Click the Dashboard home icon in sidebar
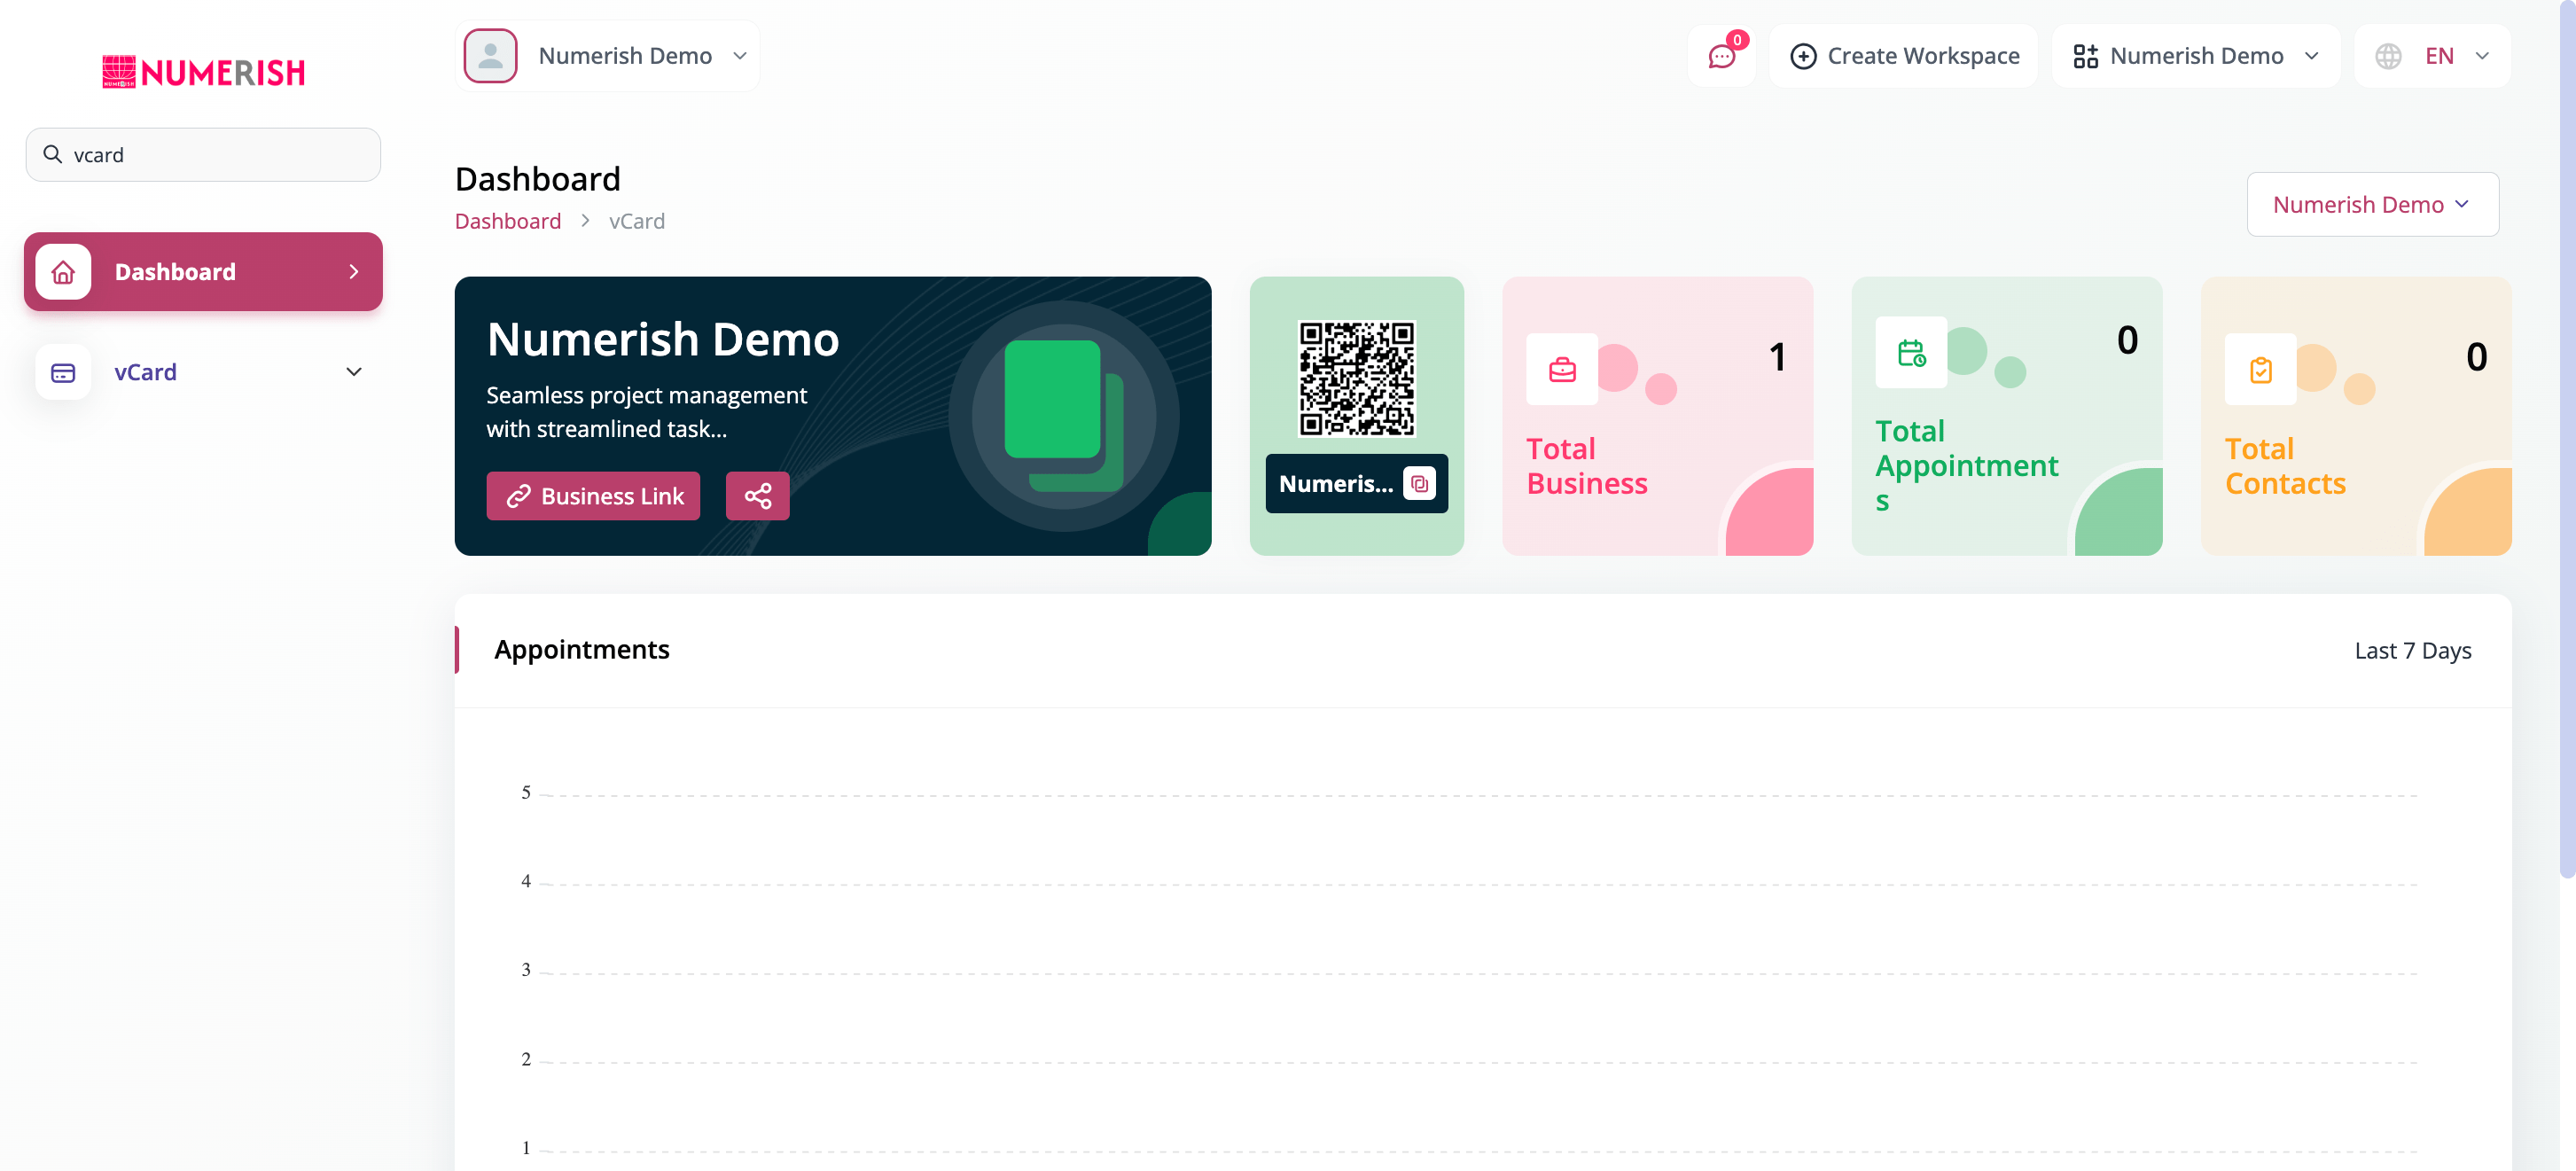2576x1171 pixels. pyautogui.click(x=63, y=272)
